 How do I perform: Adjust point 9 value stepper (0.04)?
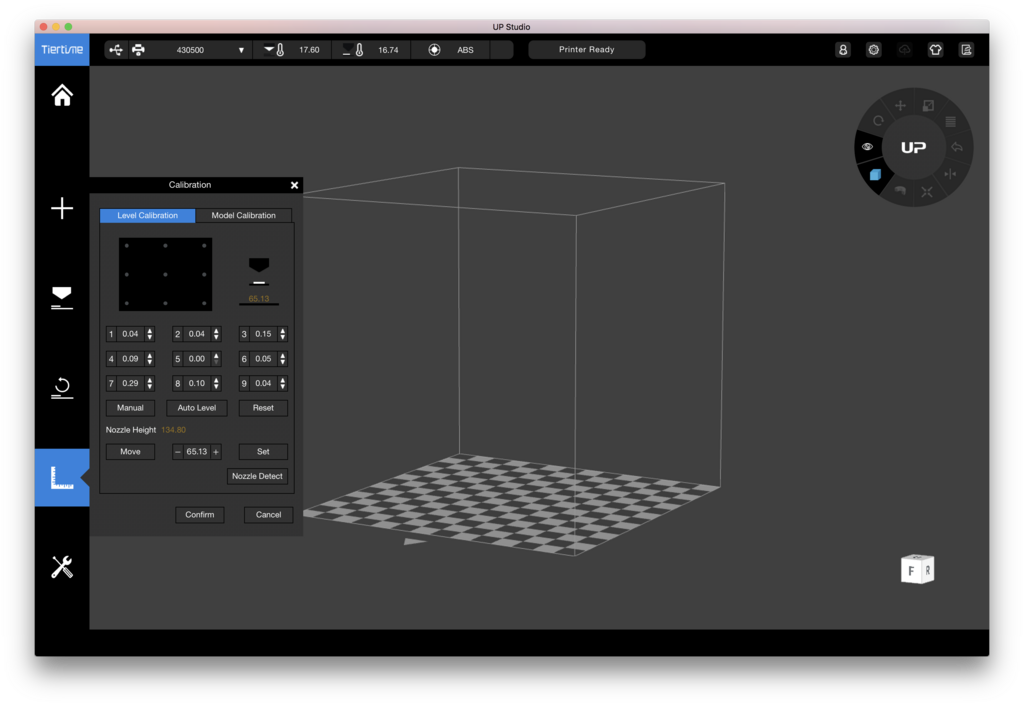point(283,383)
